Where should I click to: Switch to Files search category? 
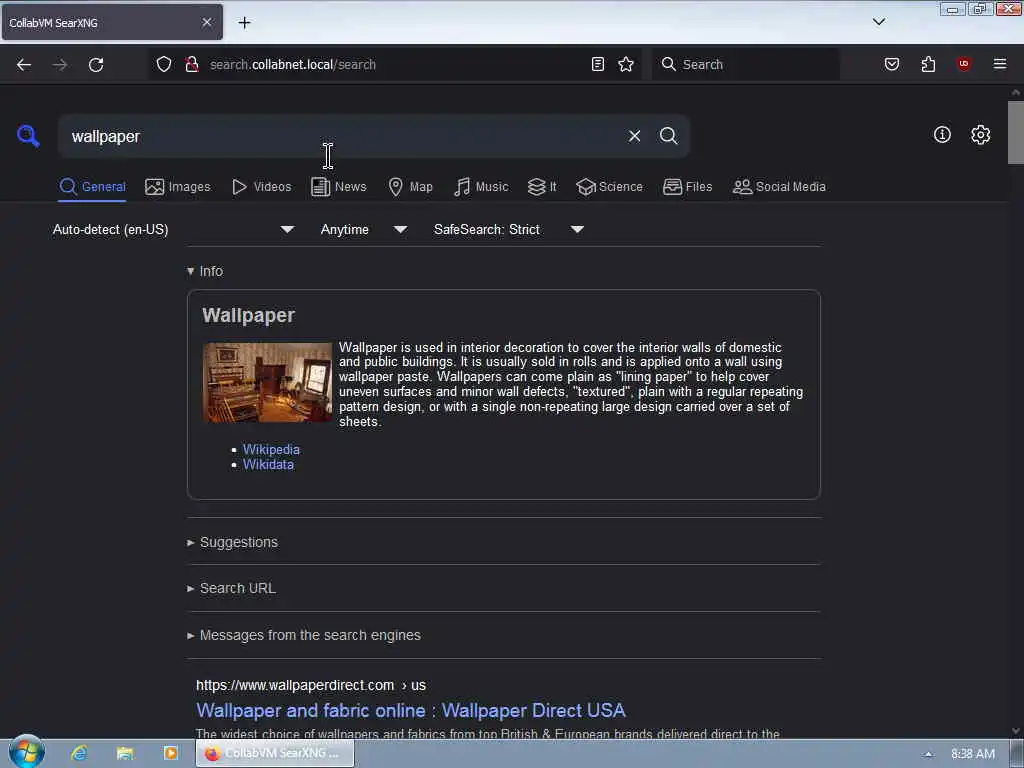pos(688,187)
